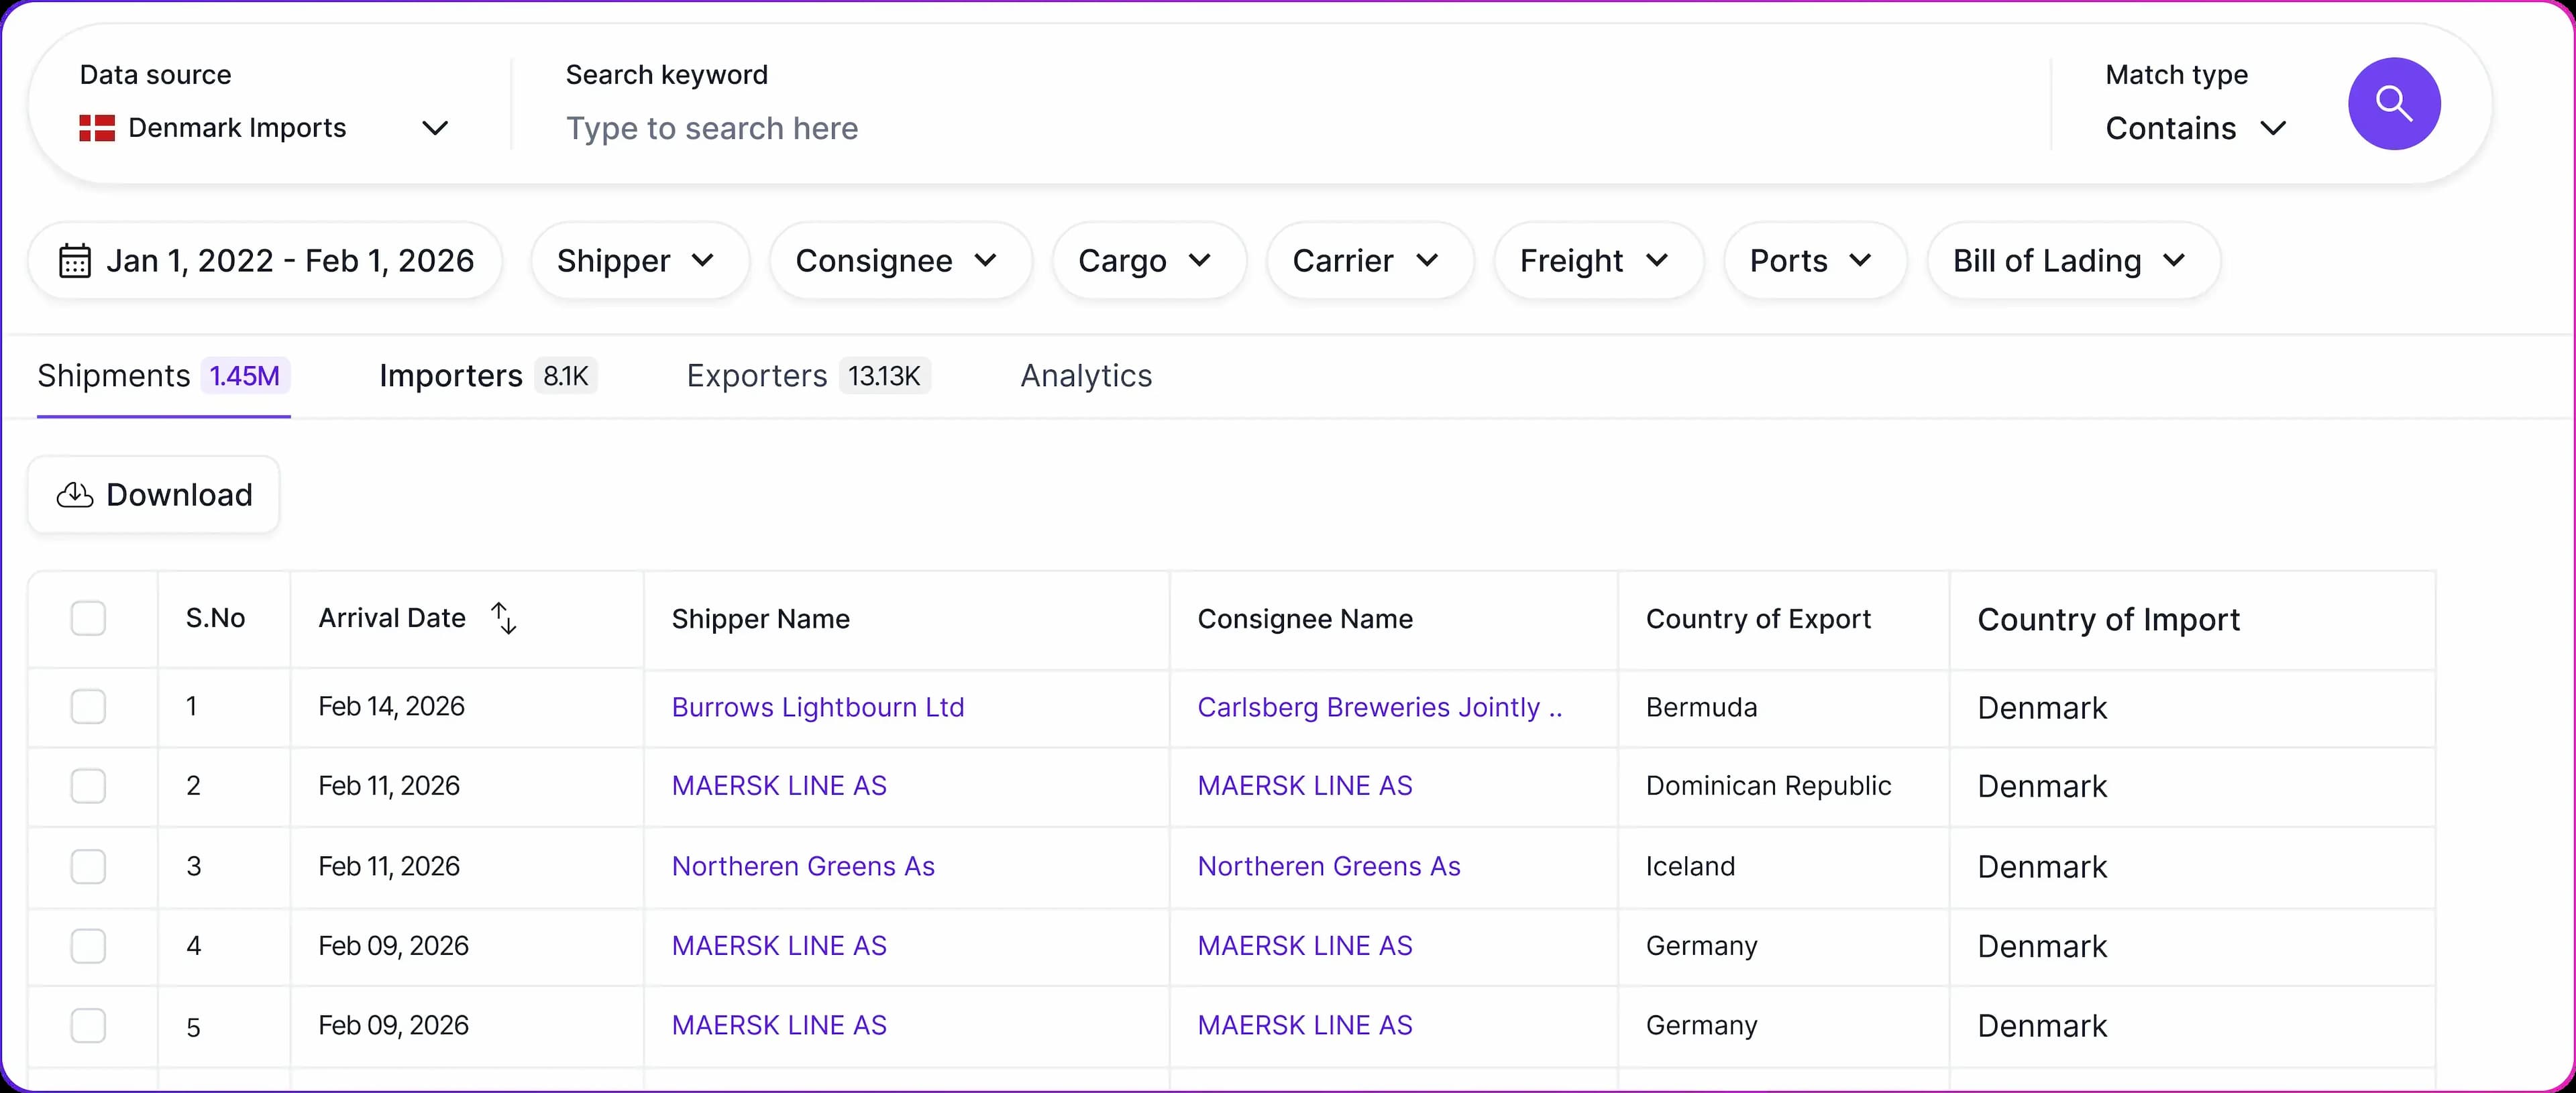Viewport: 2576px width, 1093px height.
Task: Click the cloud download icon
Action: (75, 495)
